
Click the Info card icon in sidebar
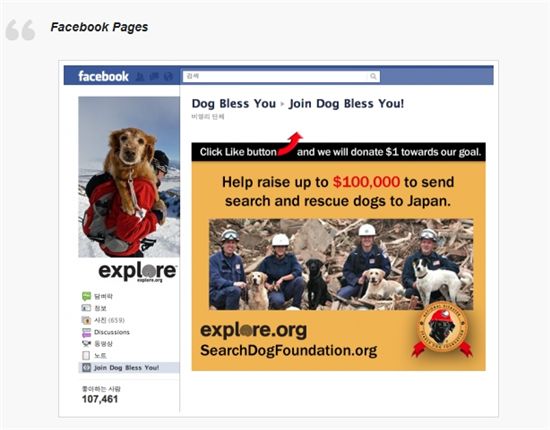[86, 308]
